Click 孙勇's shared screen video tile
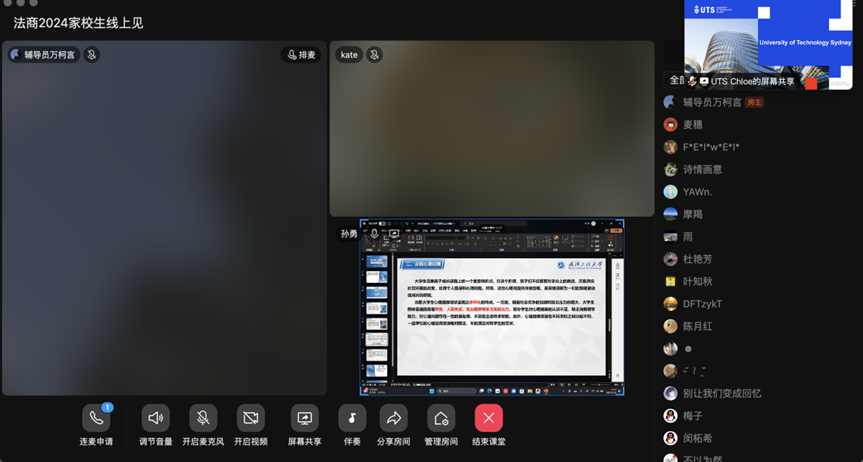Viewport: 863px width, 462px height. pyautogui.click(x=492, y=308)
